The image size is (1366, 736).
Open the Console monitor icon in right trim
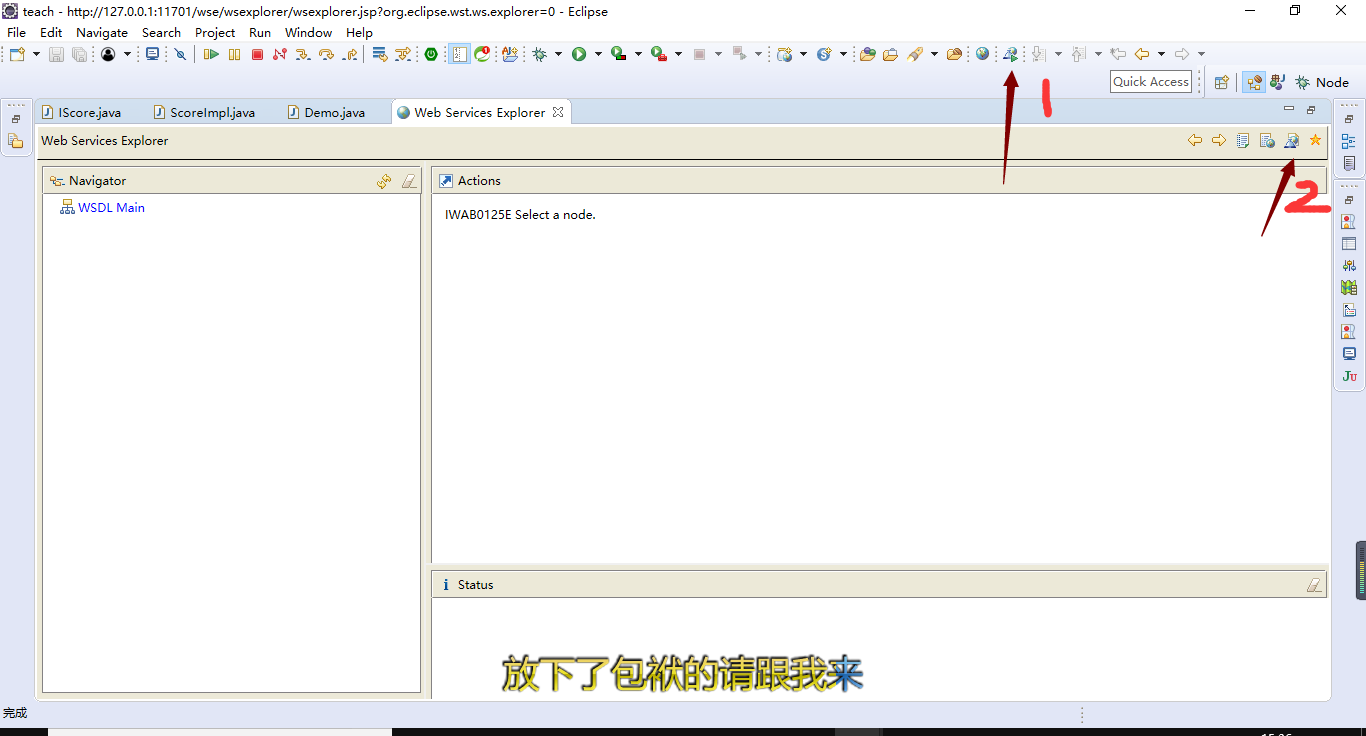coord(1349,354)
